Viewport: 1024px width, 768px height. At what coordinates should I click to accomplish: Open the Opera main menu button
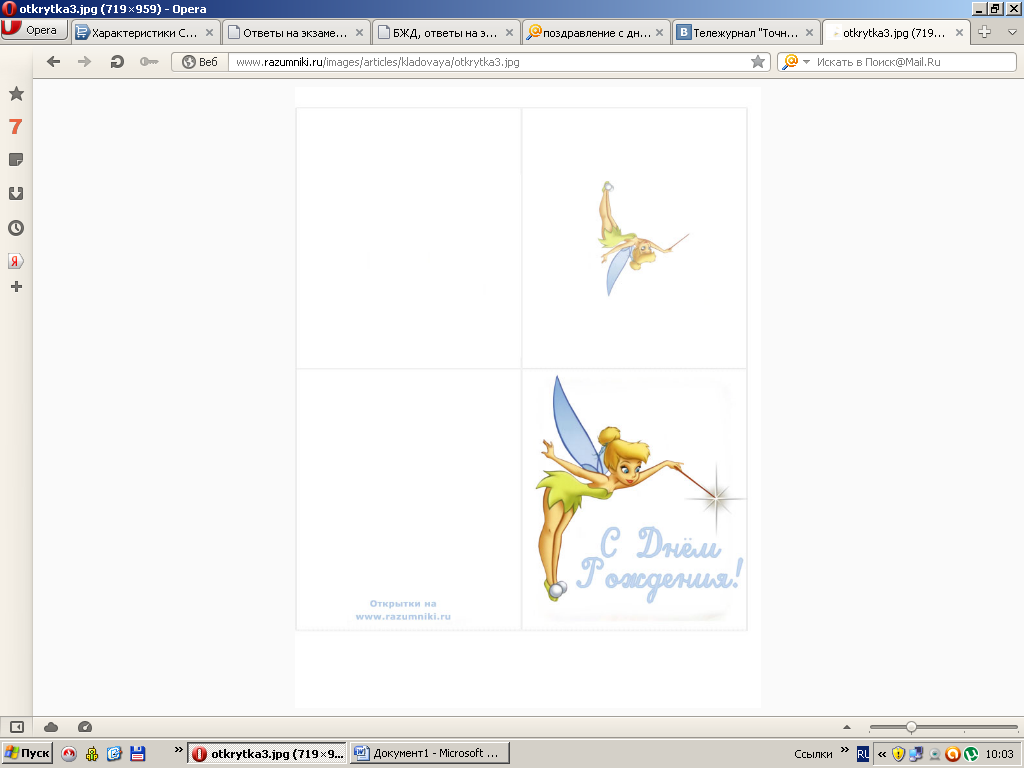tap(34, 30)
